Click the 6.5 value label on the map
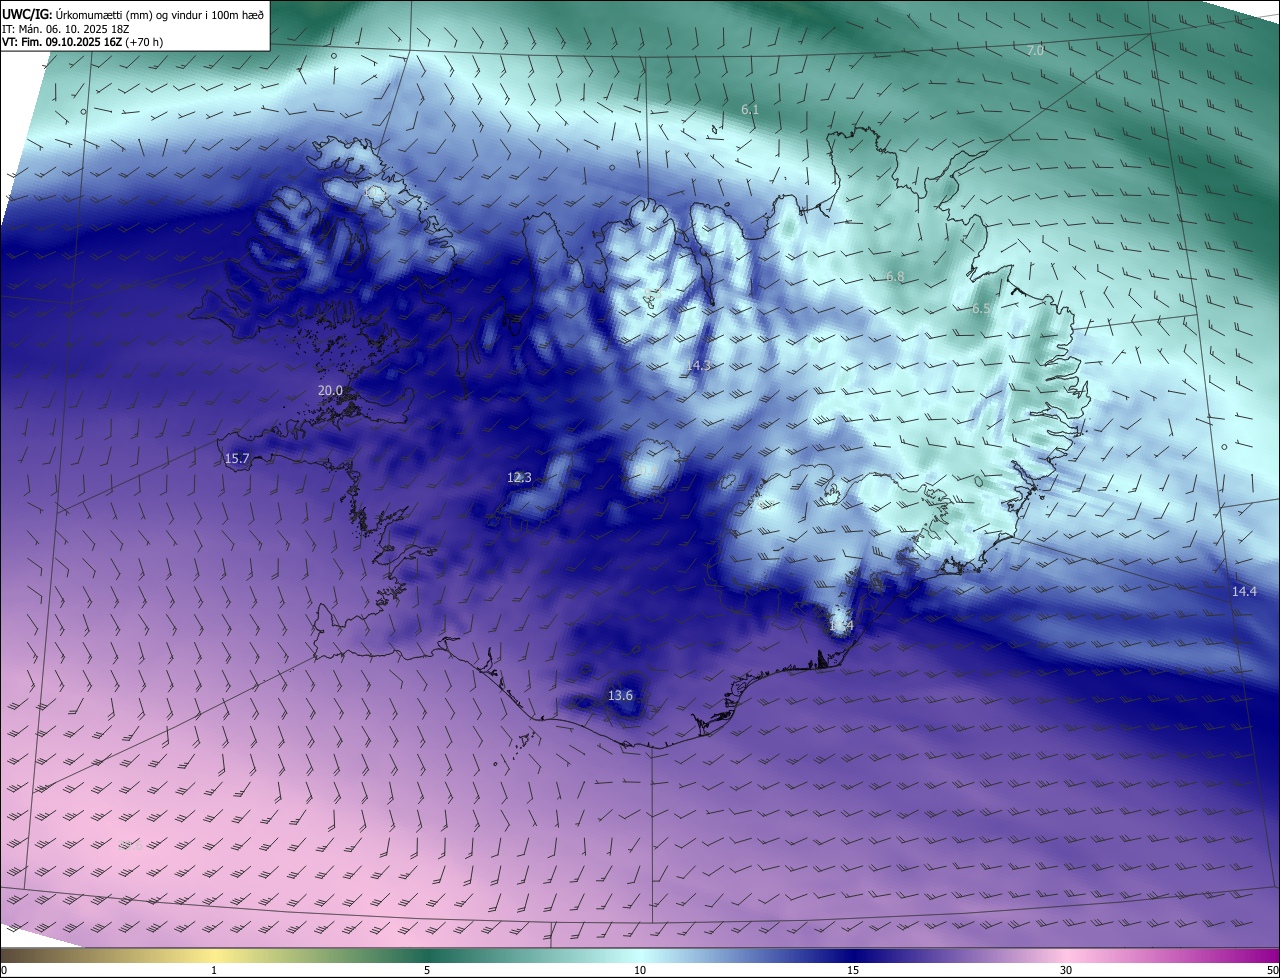1280x978 pixels. pyautogui.click(x=981, y=309)
